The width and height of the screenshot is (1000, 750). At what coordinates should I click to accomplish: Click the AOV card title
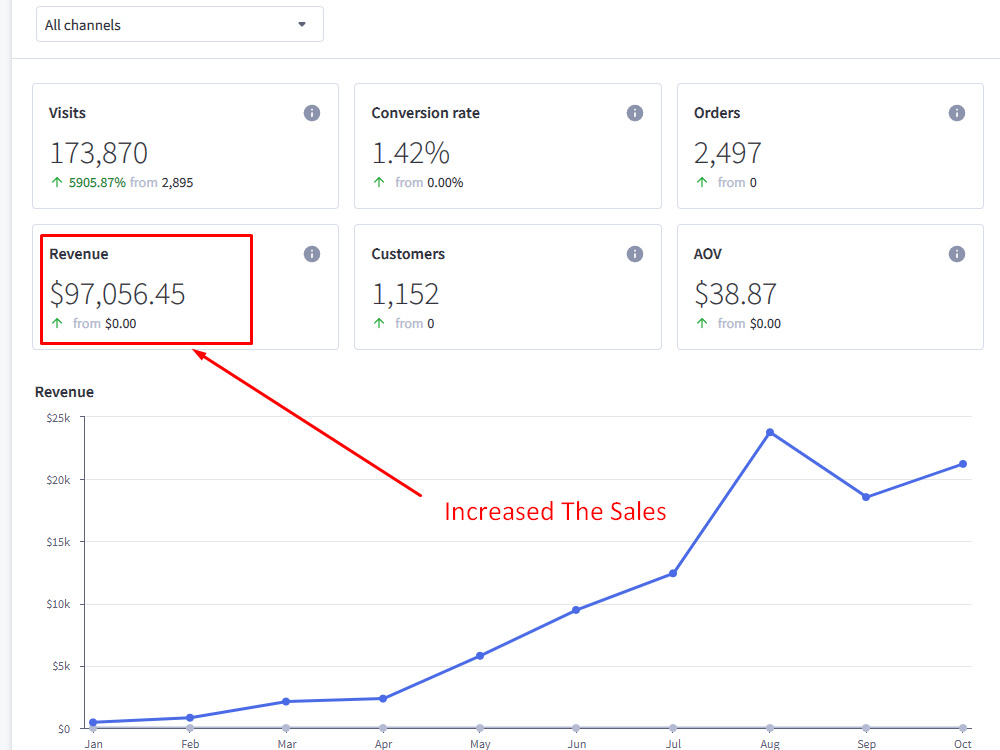707,254
